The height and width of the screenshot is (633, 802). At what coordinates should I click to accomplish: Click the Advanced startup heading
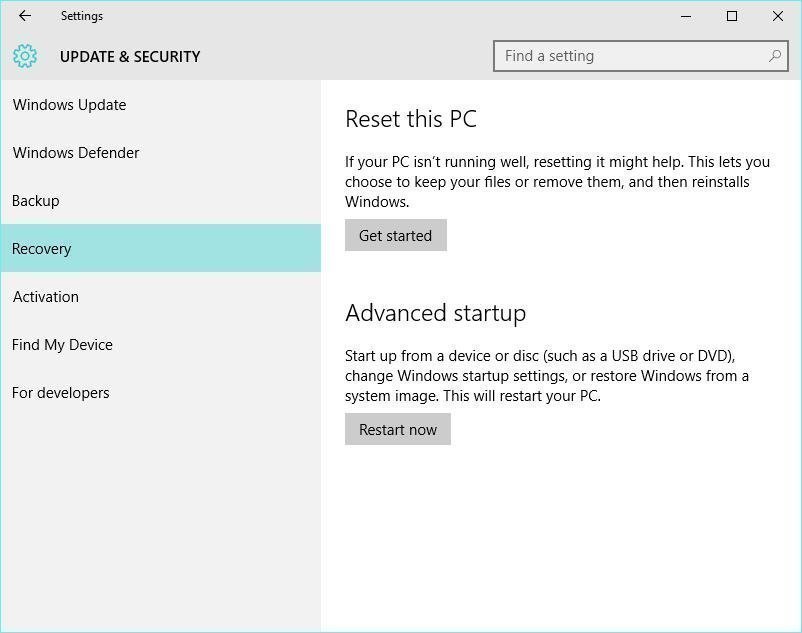coord(435,313)
